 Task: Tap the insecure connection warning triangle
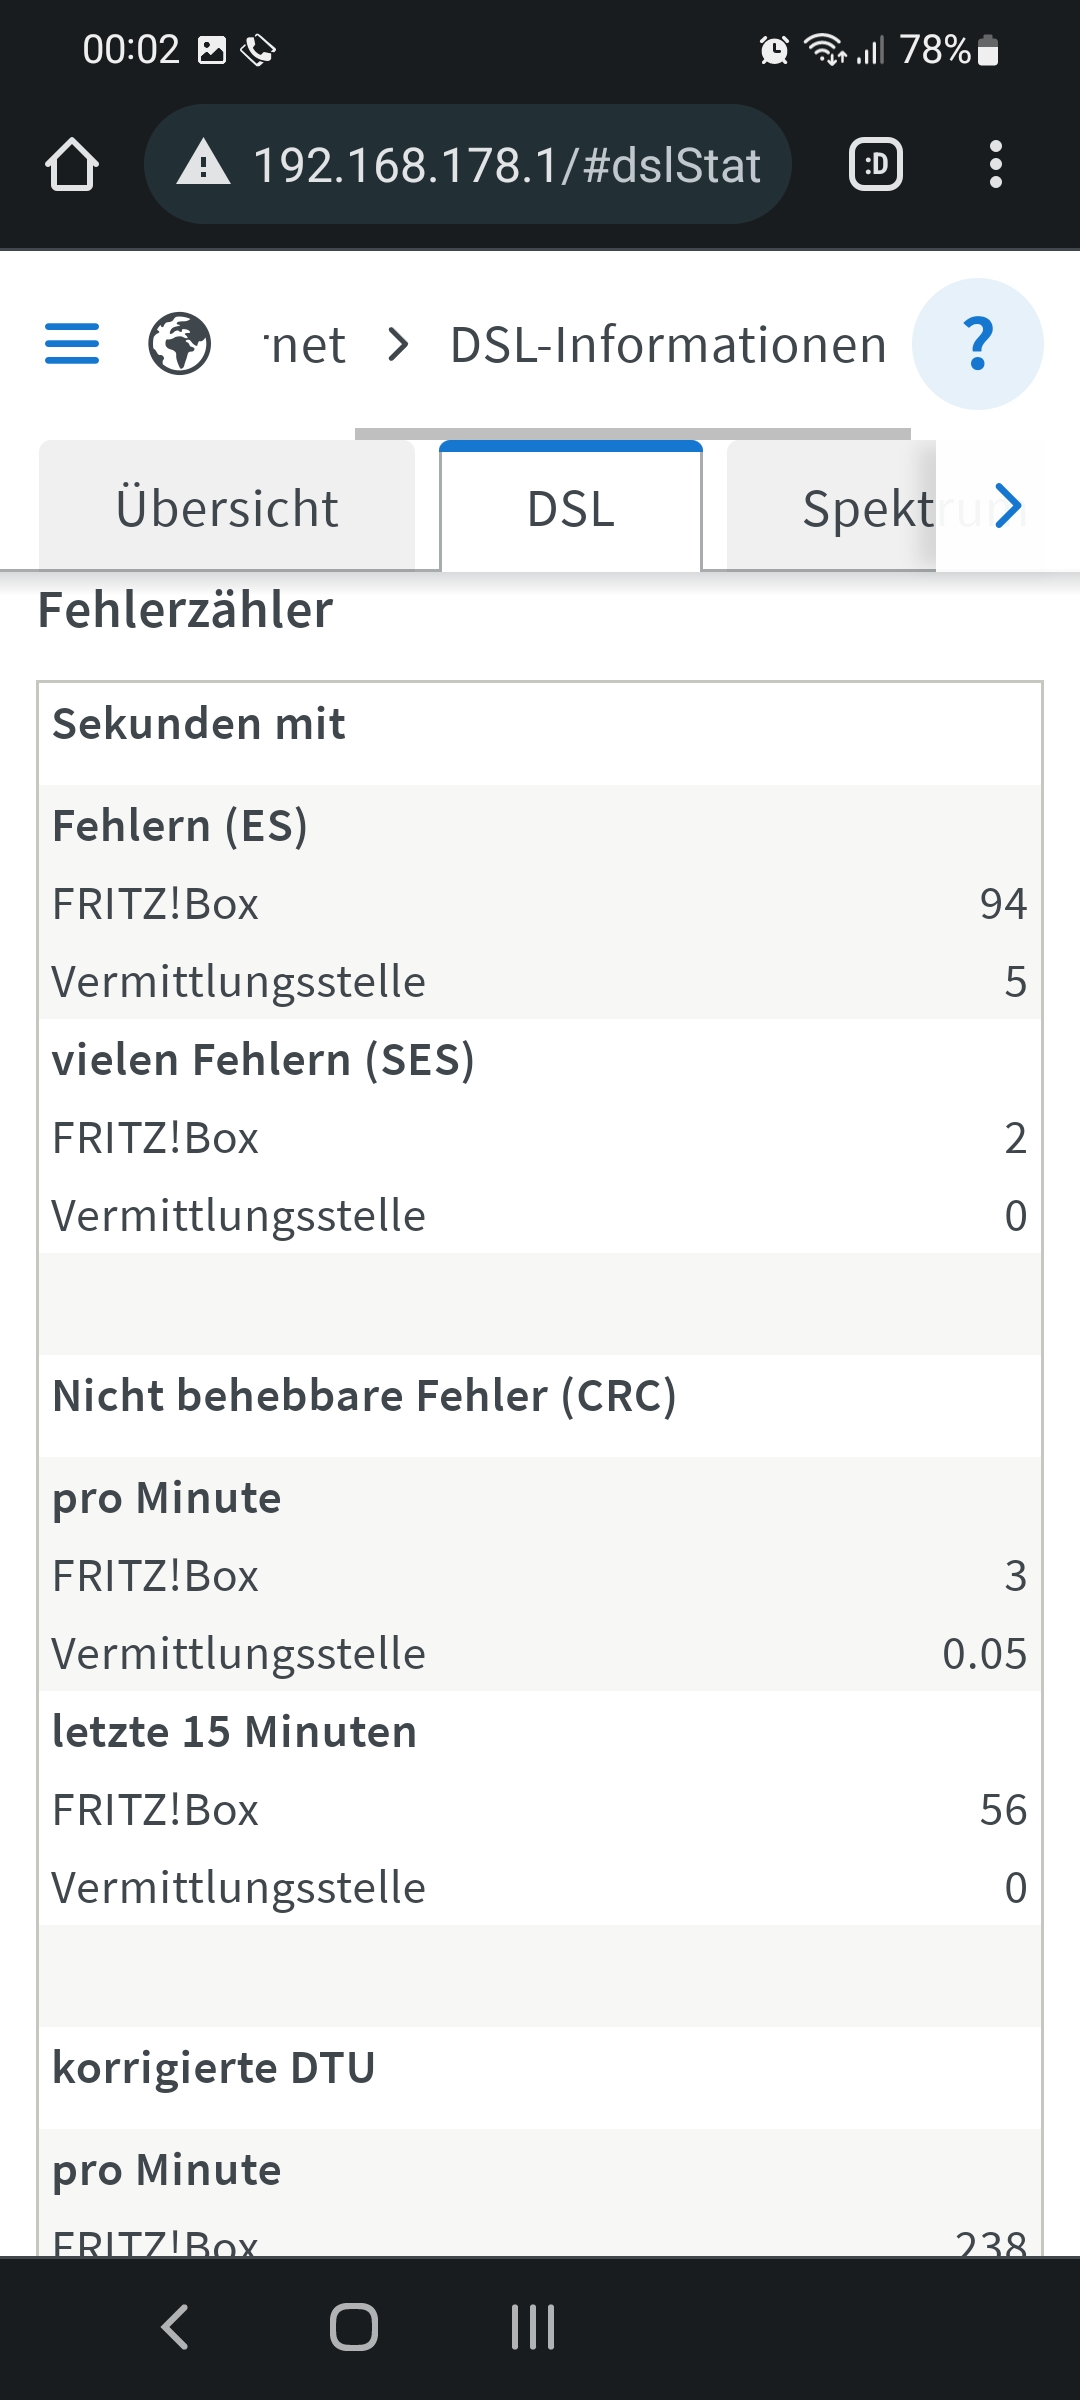pyautogui.click(x=203, y=164)
